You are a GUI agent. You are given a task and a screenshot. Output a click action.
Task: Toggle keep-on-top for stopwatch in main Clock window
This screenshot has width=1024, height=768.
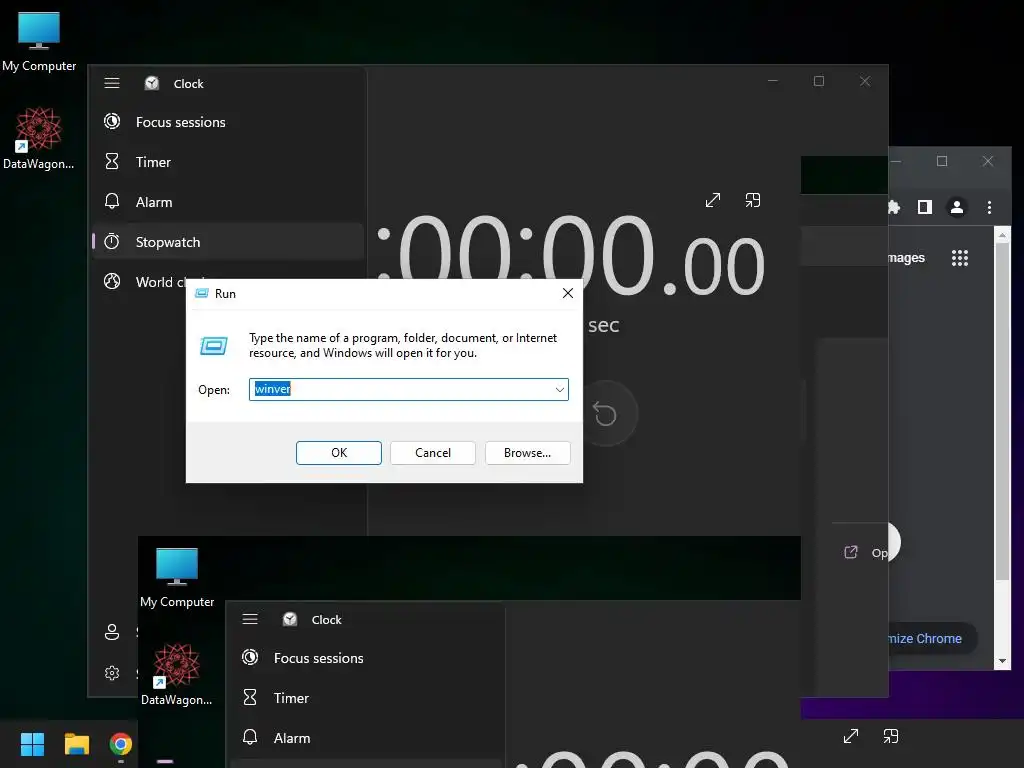pos(752,200)
